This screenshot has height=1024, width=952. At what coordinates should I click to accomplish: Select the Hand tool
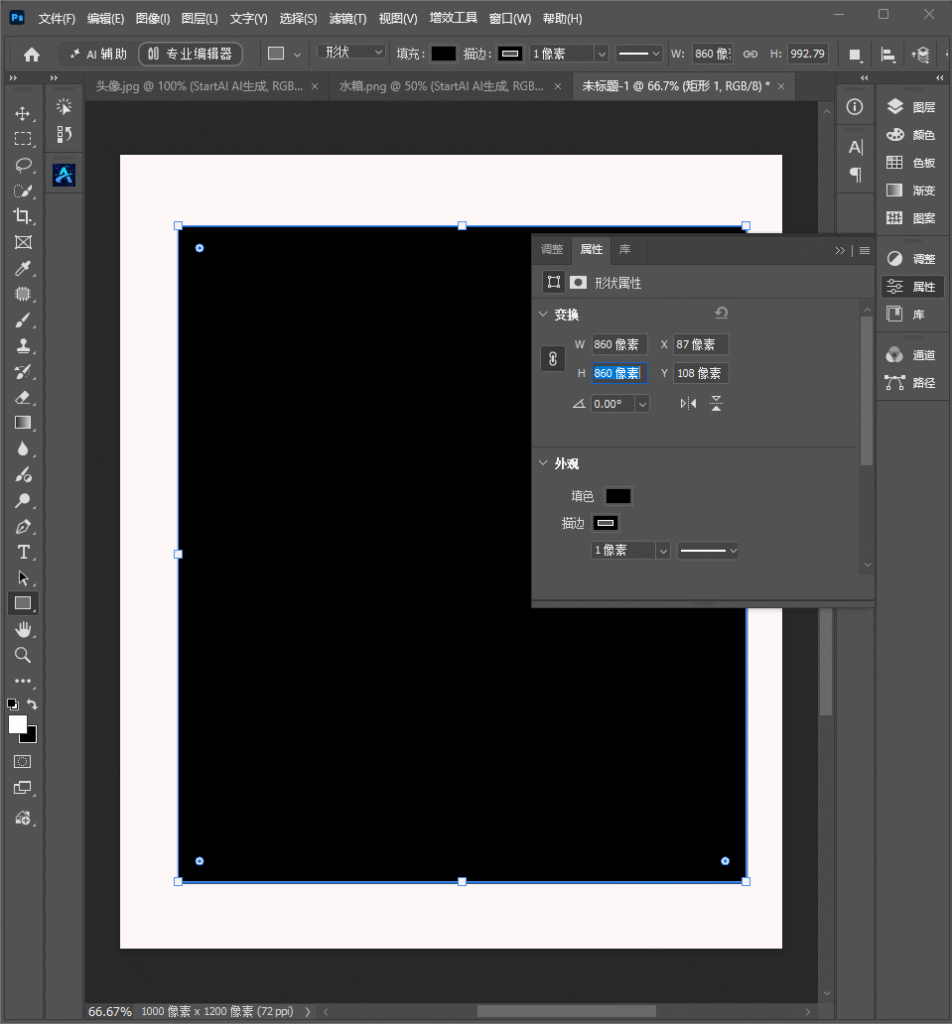coord(23,630)
